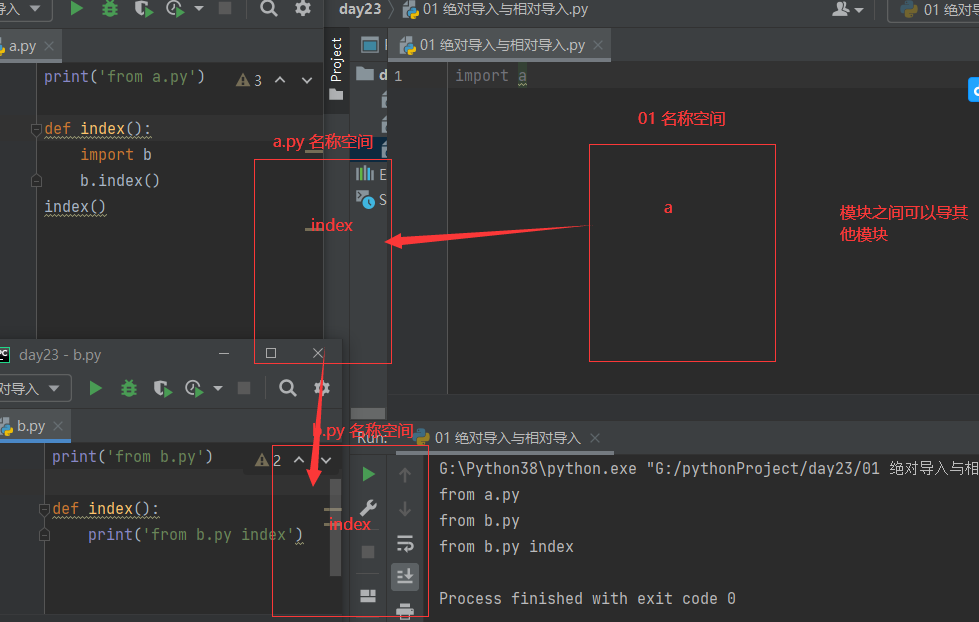
Task: Select External Libraries node in project tree
Action: coord(371,174)
